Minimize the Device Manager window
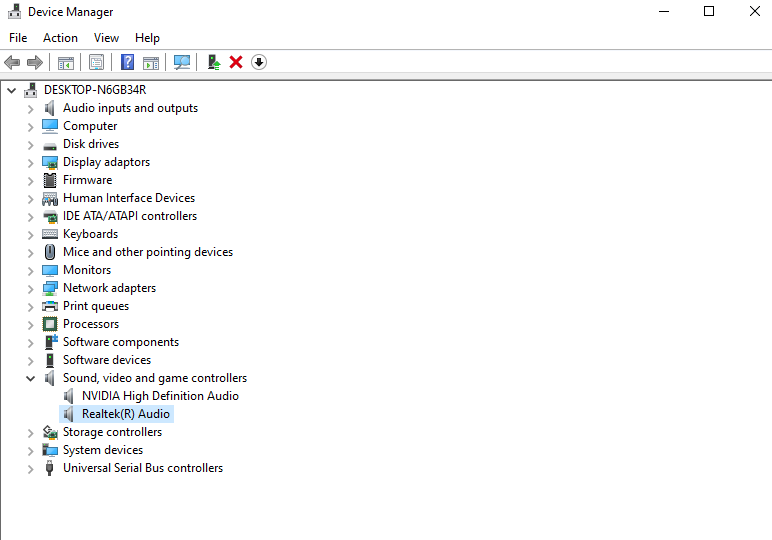The height and width of the screenshot is (540, 772). pyautogui.click(x=664, y=11)
